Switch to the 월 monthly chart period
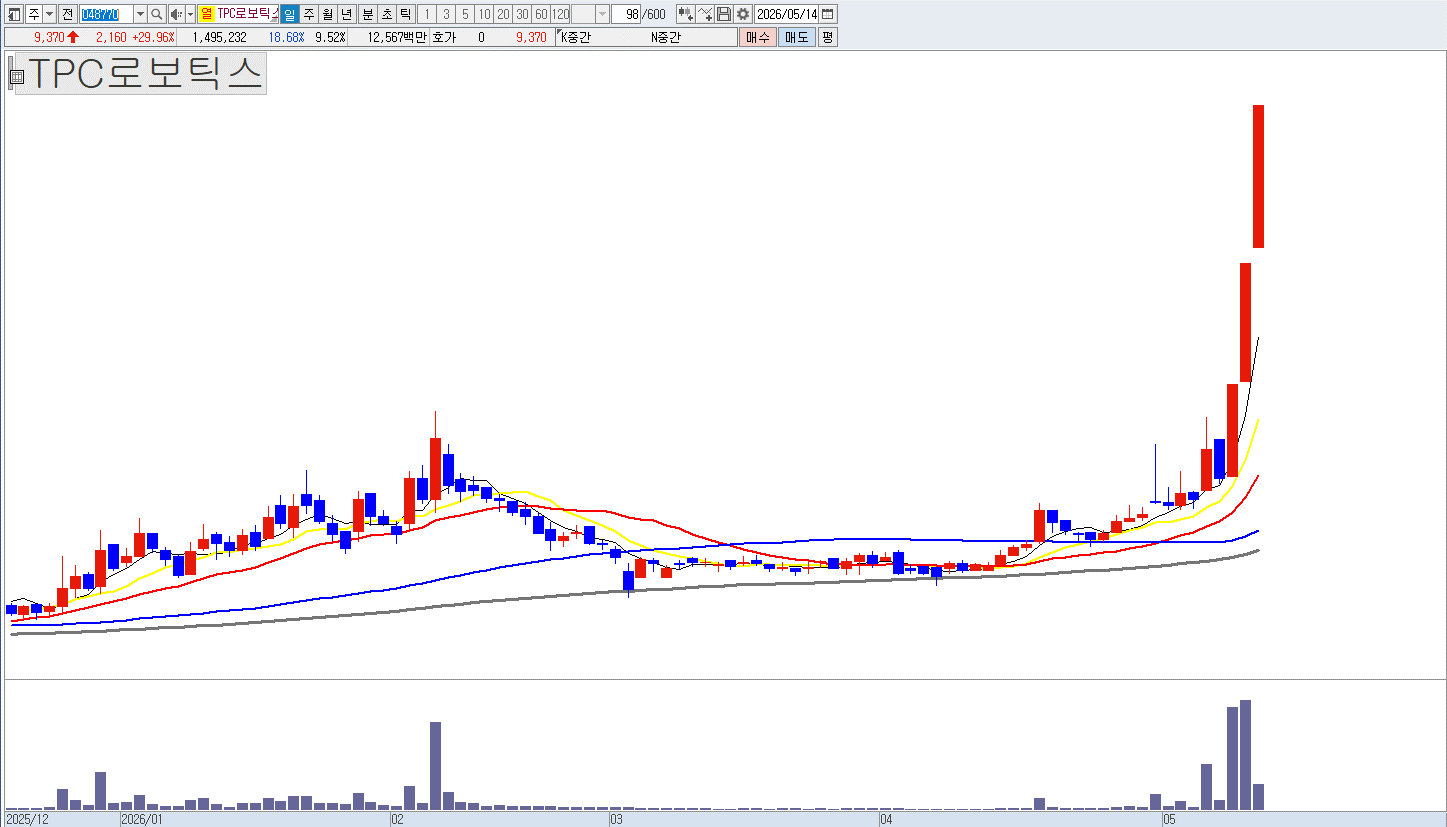Viewport: 1447px width, 827px height. [x=327, y=14]
